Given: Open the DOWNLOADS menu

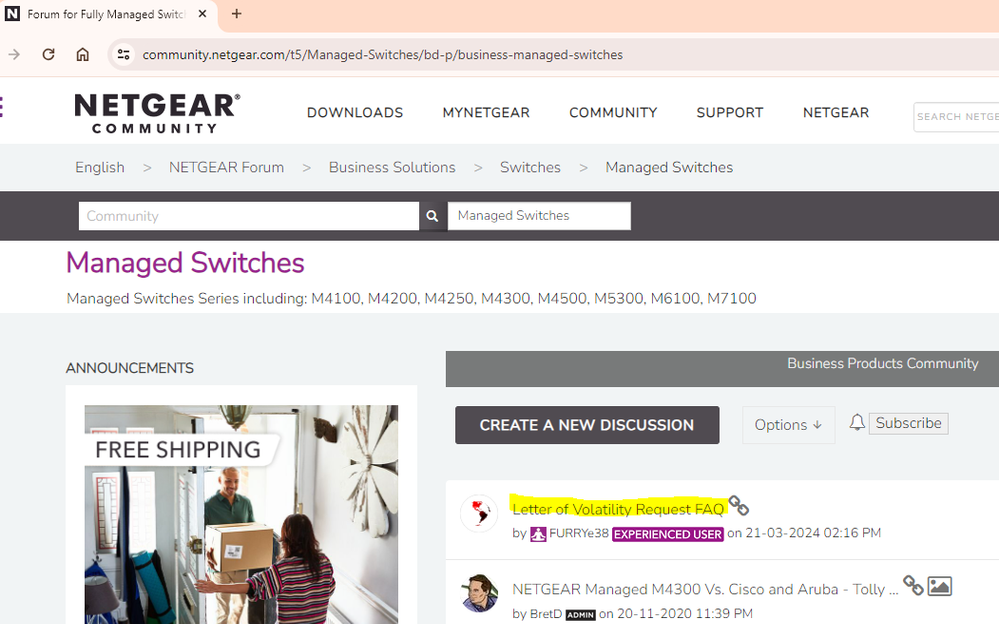Looking at the screenshot, I should point(355,113).
